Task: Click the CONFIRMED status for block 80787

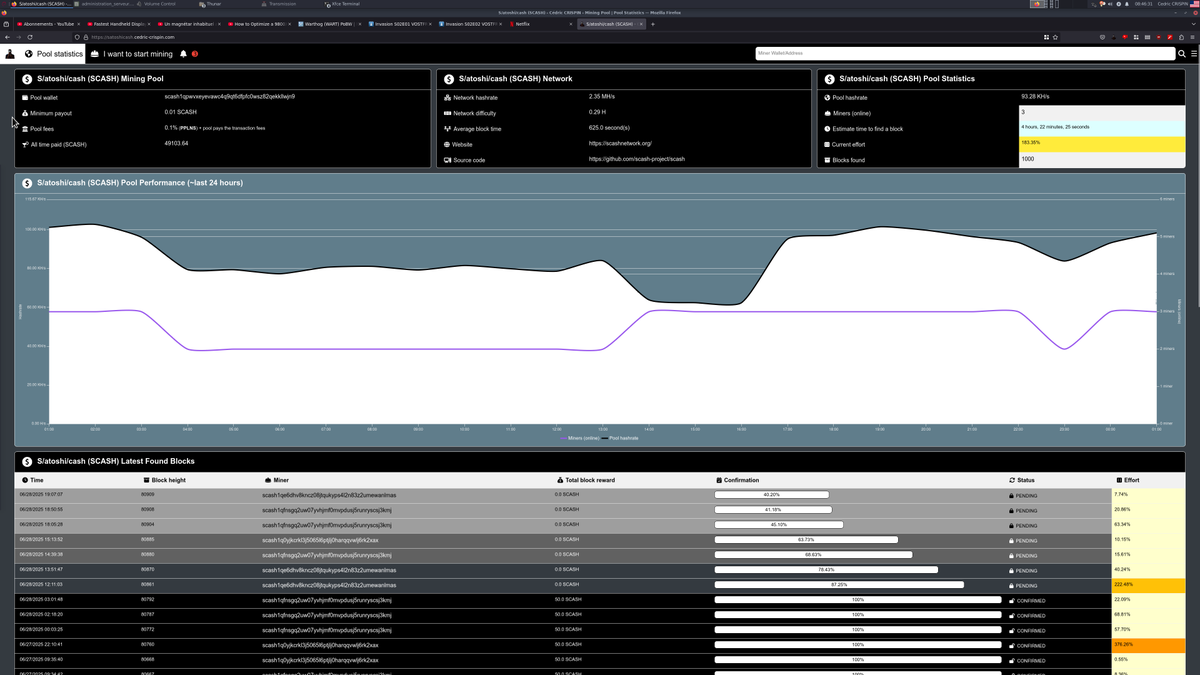Action: (x=1027, y=615)
